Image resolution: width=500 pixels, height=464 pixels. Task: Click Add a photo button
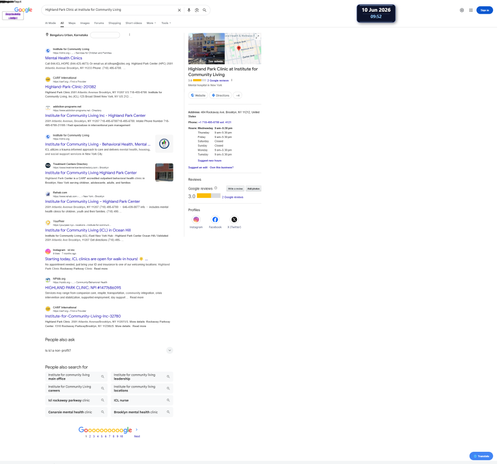pyautogui.click(x=253, y=189)
